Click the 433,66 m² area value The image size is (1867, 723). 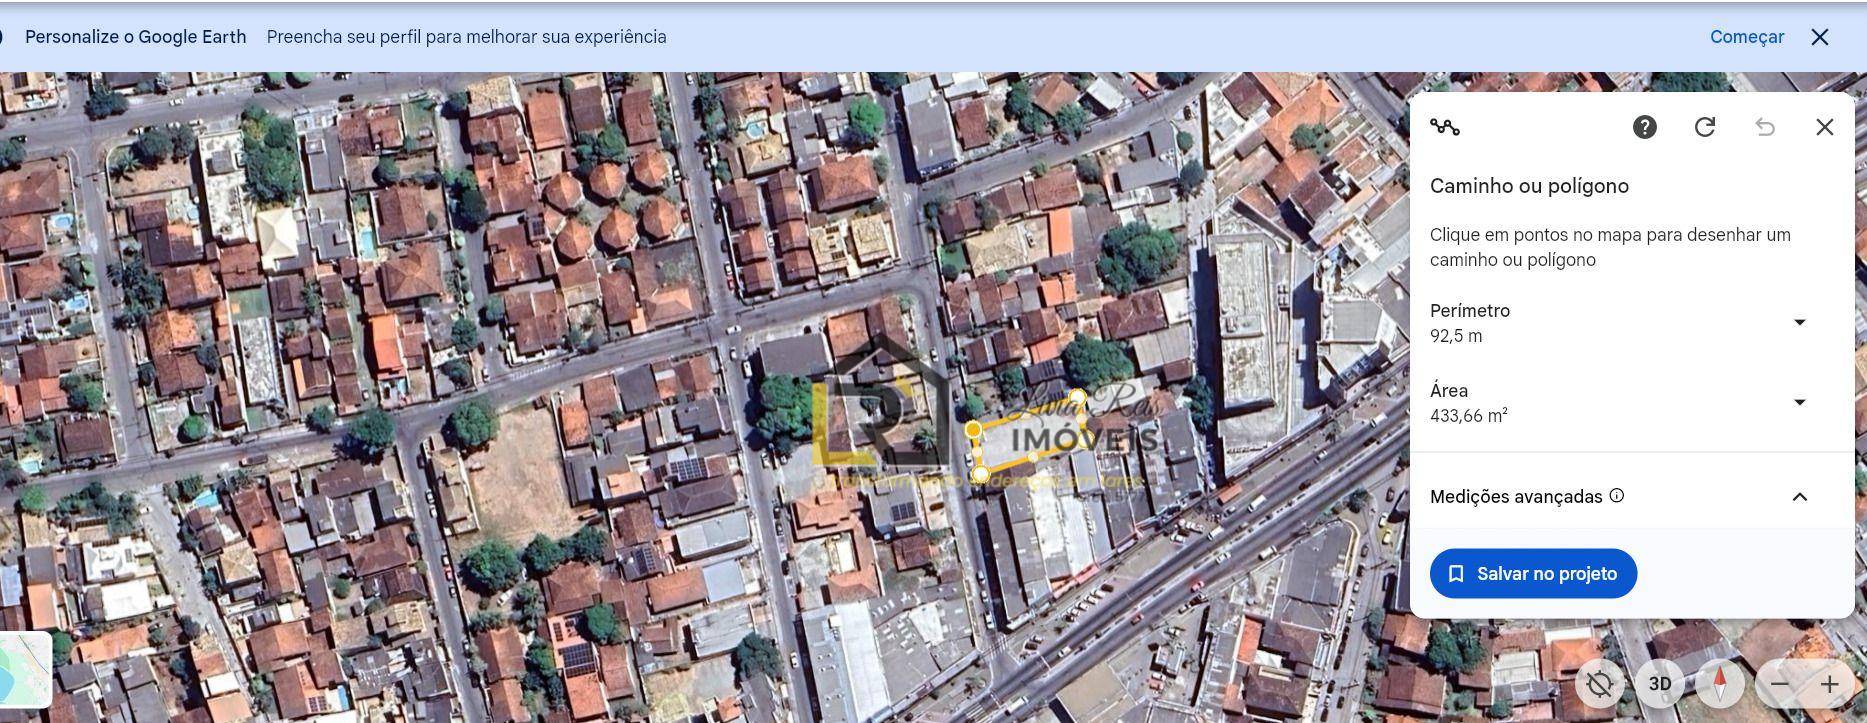click(1469, 416)
